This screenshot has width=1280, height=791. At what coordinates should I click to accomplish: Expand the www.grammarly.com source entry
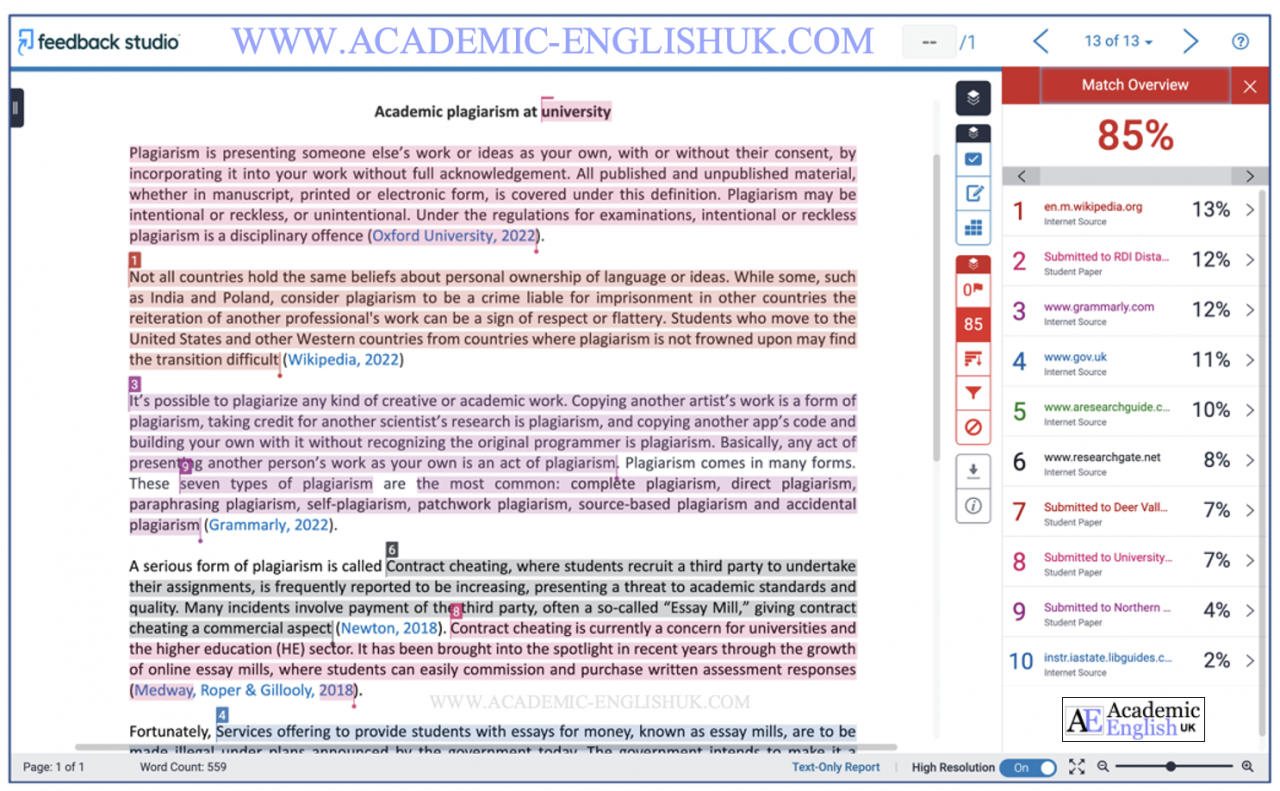(1250, 311)
